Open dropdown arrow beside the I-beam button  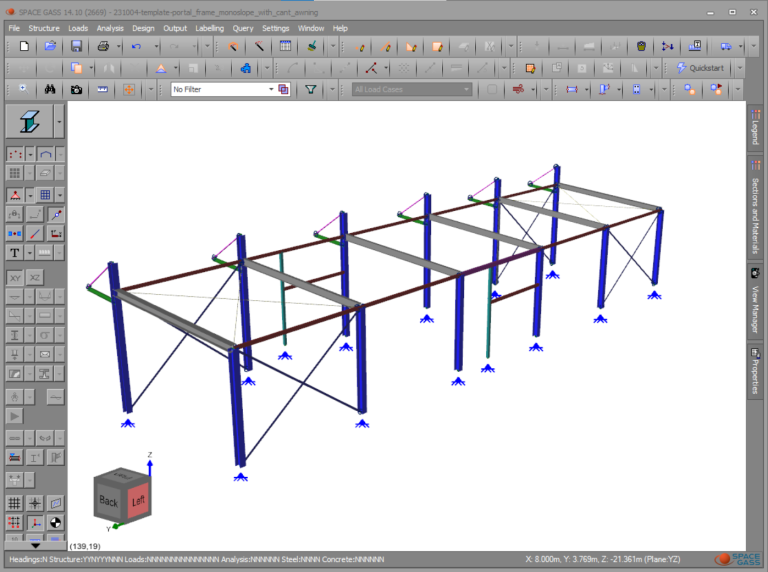59,122
